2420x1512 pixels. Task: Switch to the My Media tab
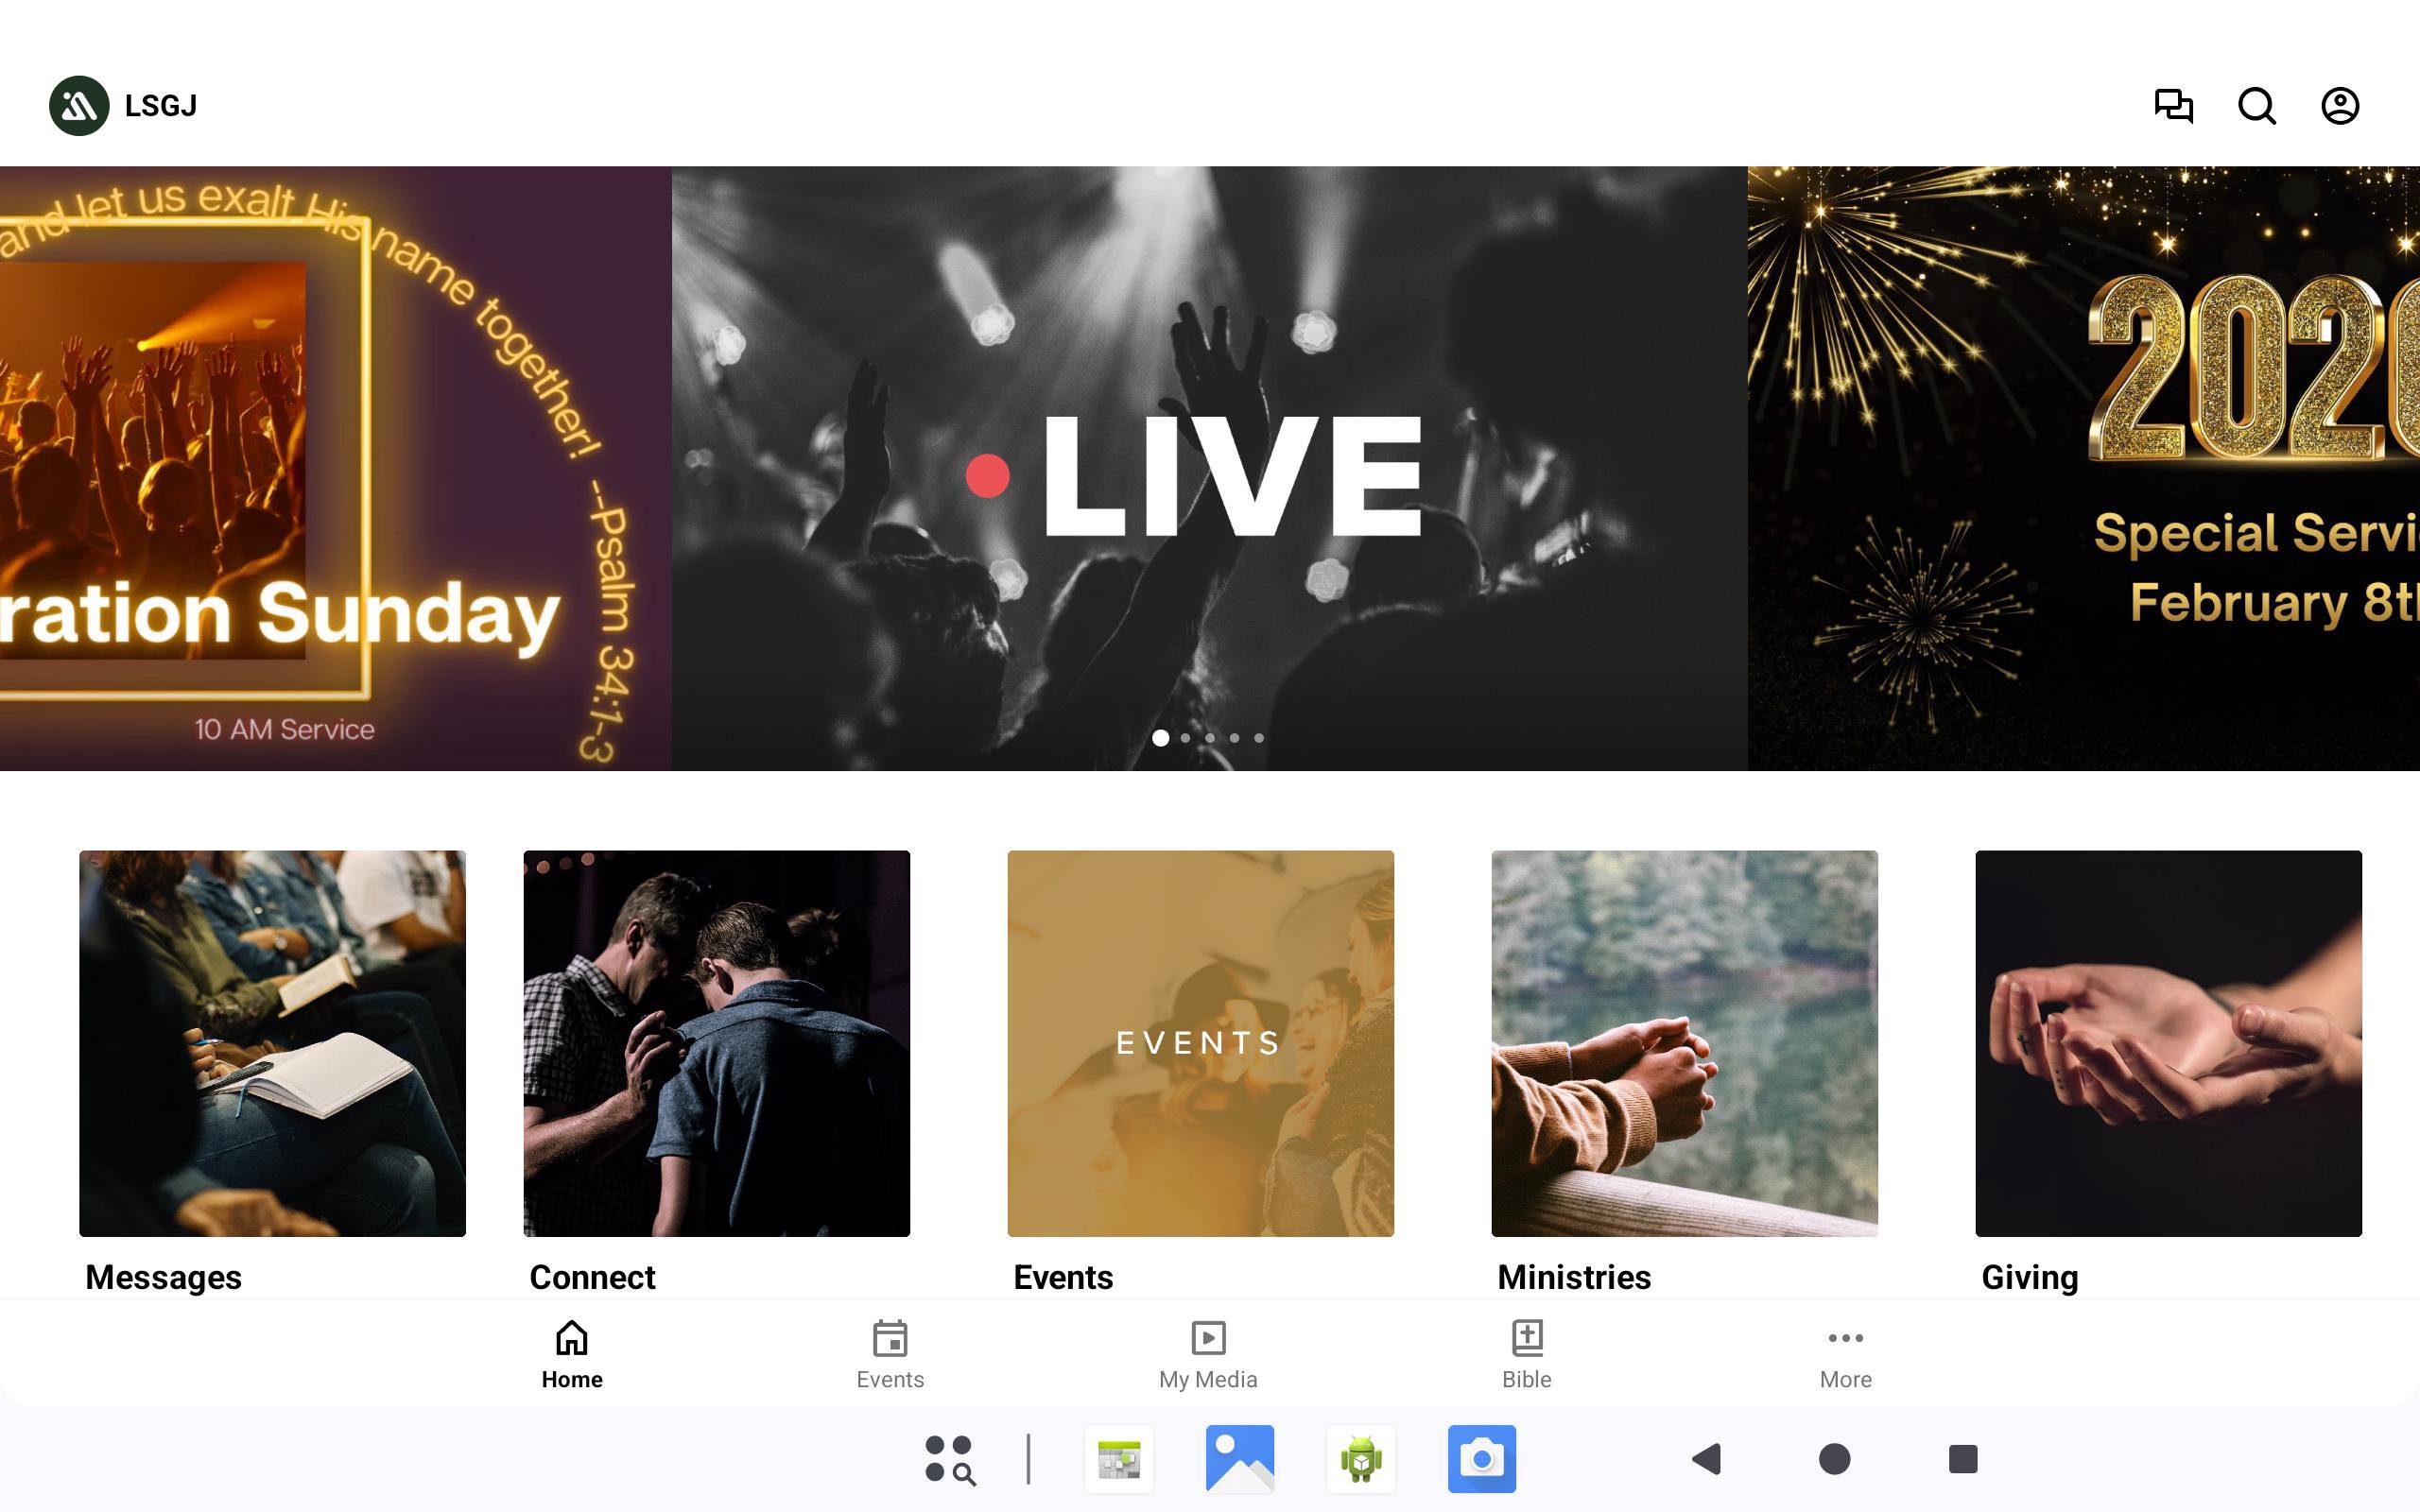(1208, 1354)
